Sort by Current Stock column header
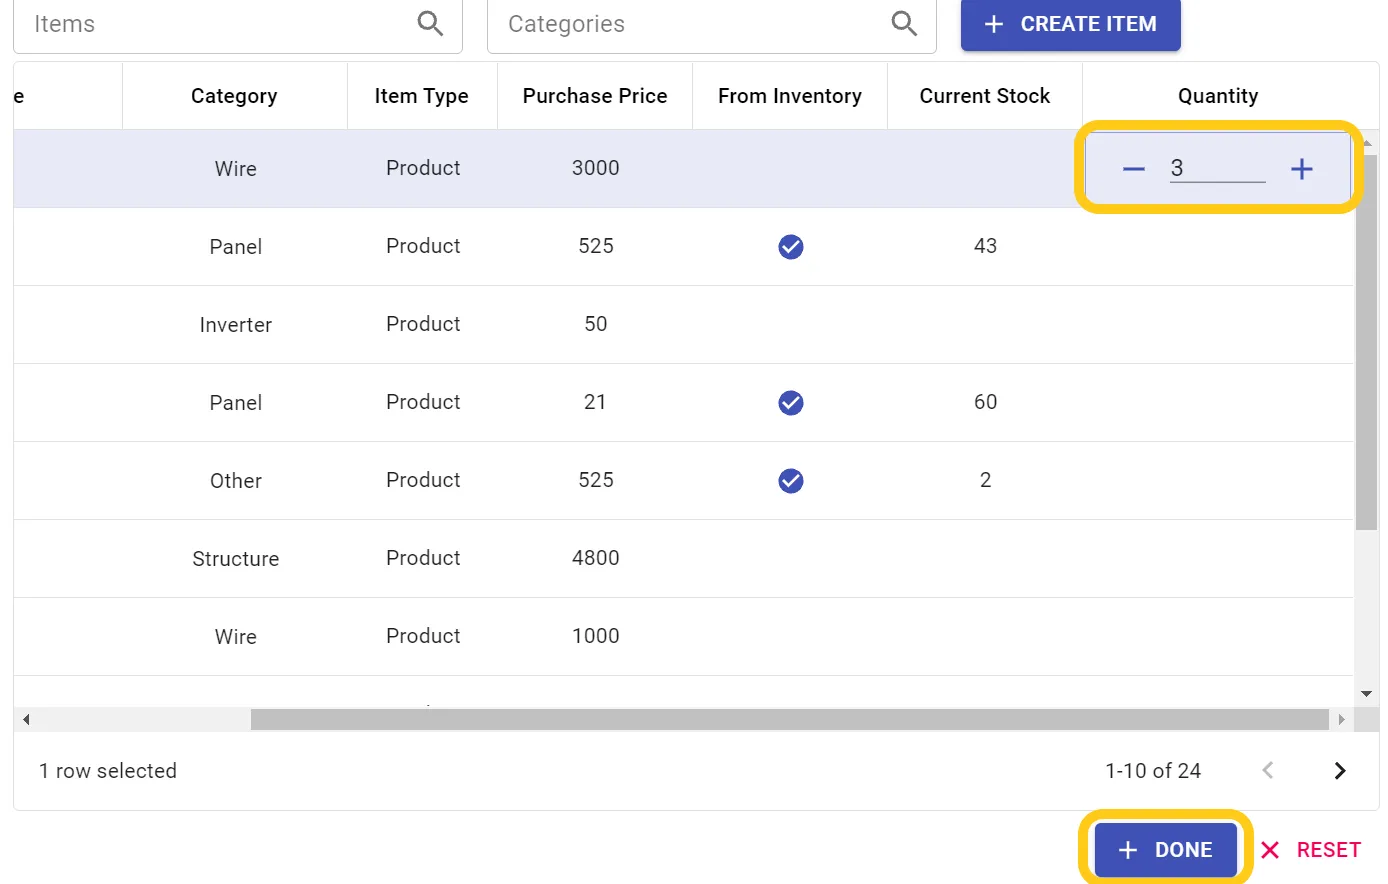This screenshot has height=884, width=1388. point(984,96)
